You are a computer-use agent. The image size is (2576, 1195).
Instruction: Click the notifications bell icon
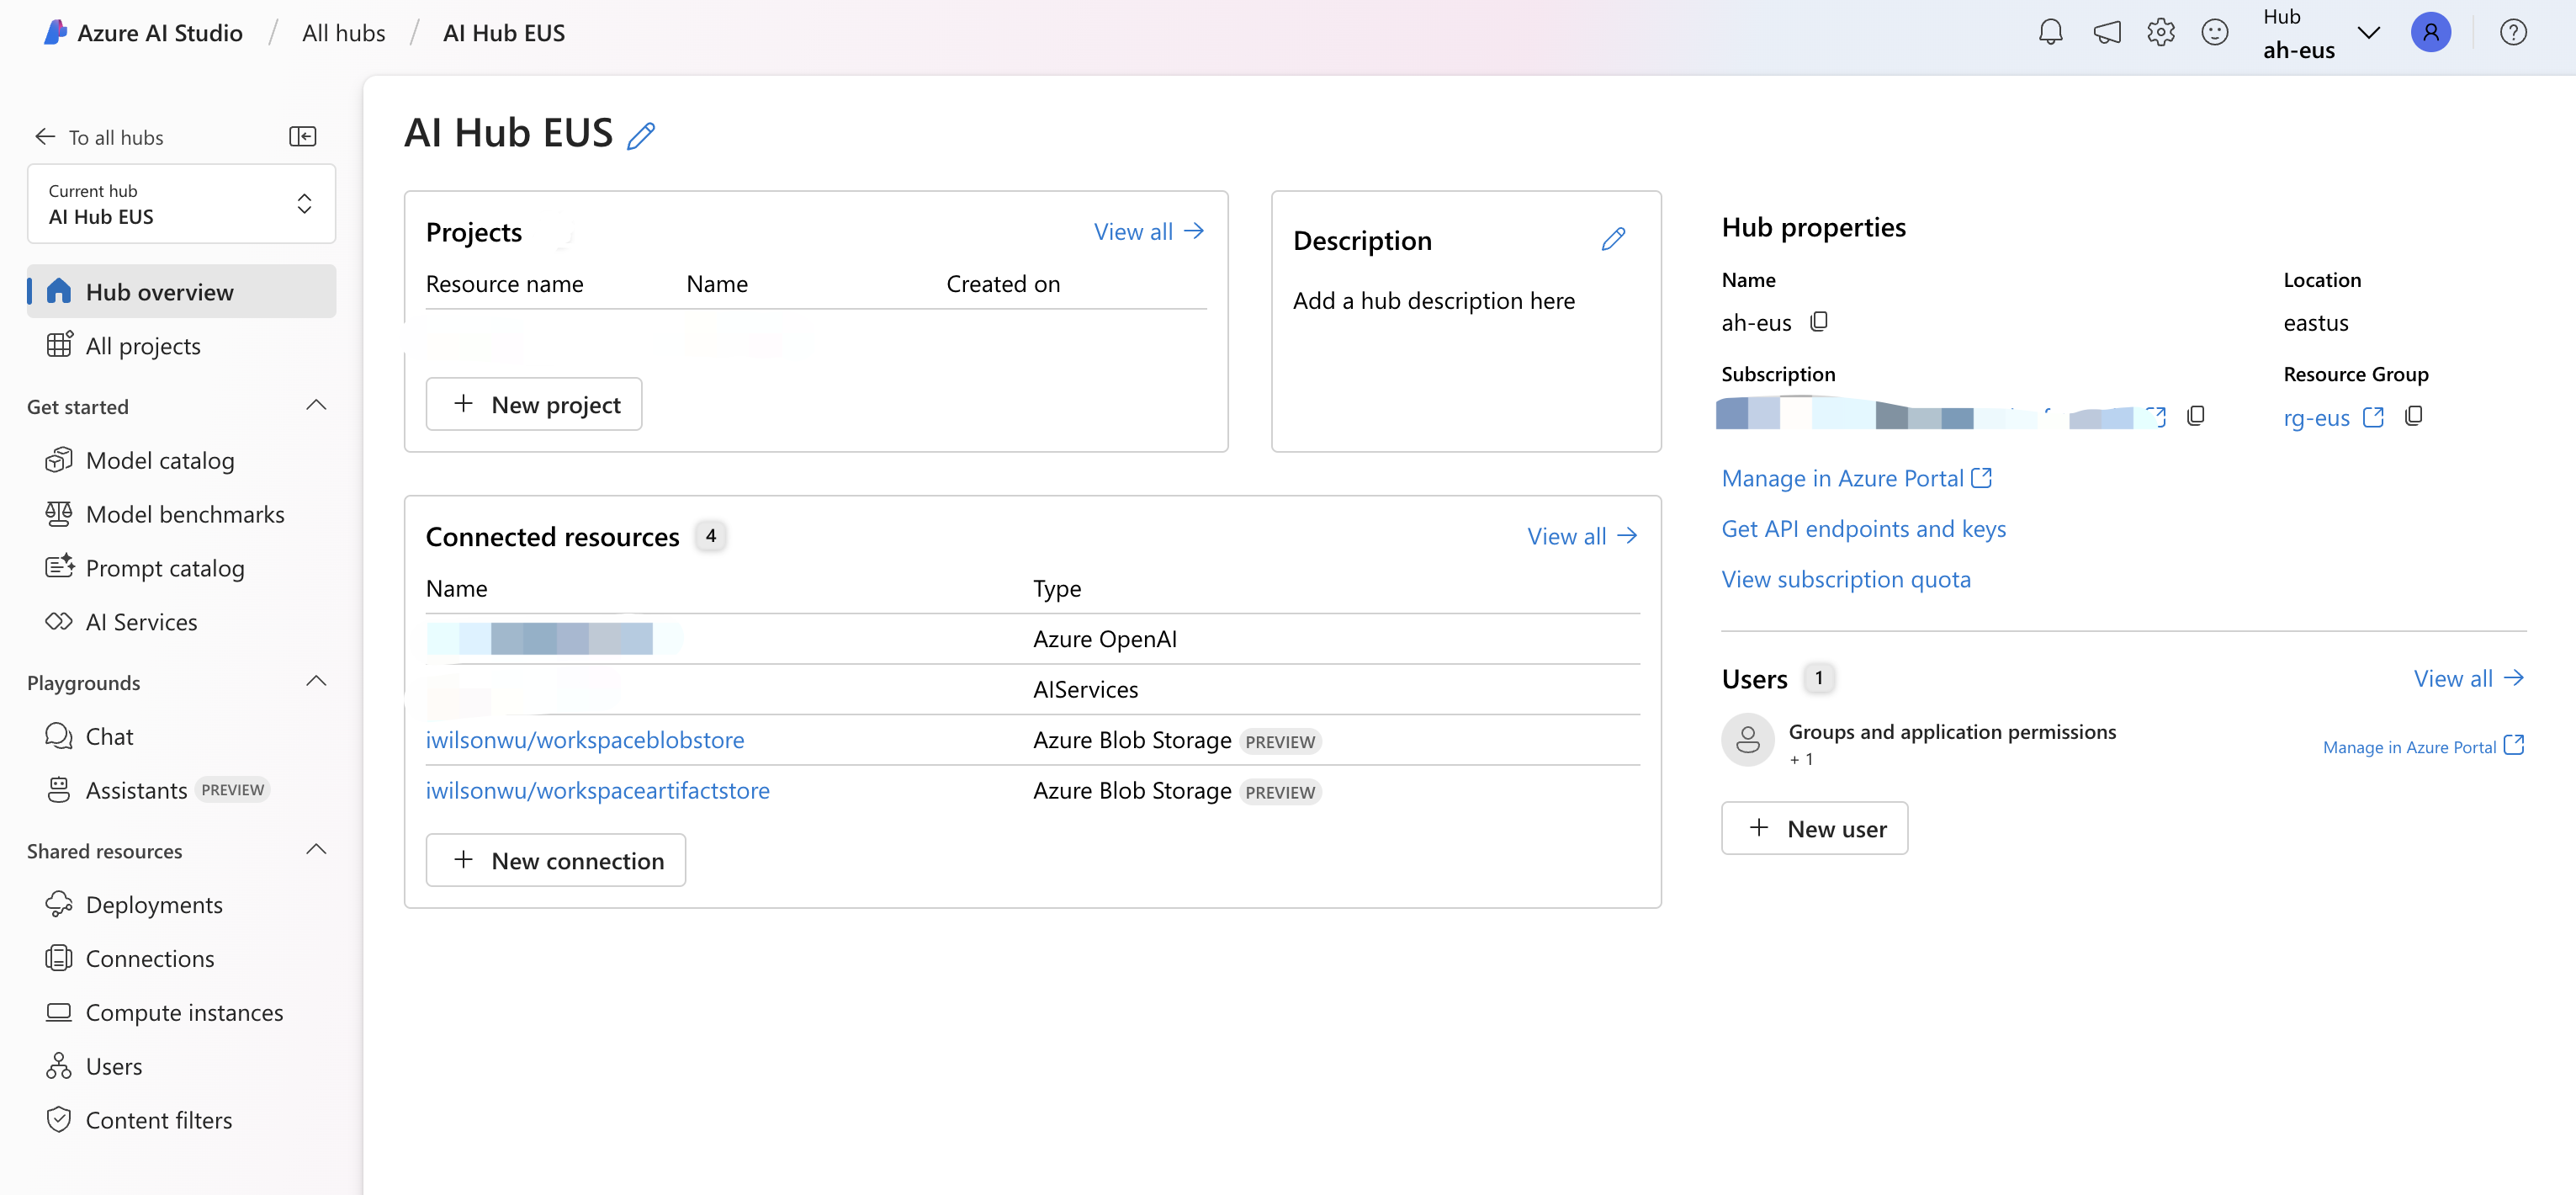[x=2052, y=31]
